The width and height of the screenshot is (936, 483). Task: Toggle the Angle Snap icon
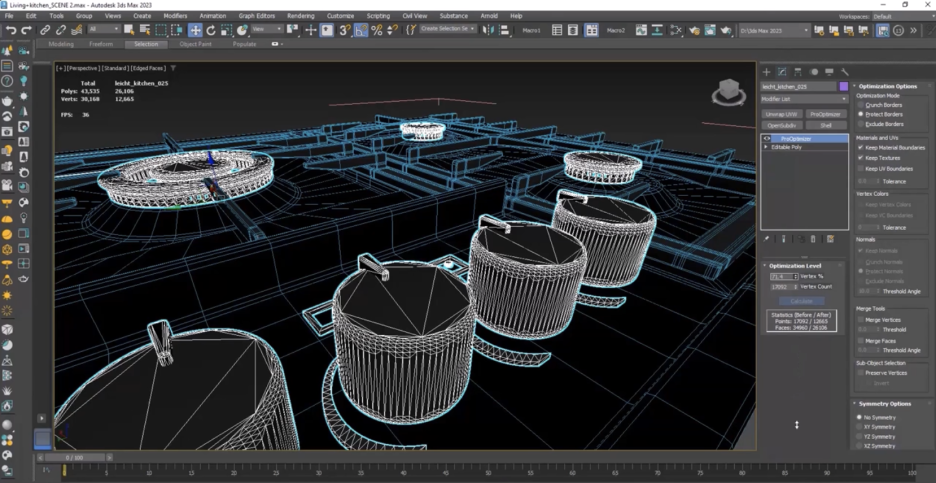pyautogui.click(x=361, y=30)
